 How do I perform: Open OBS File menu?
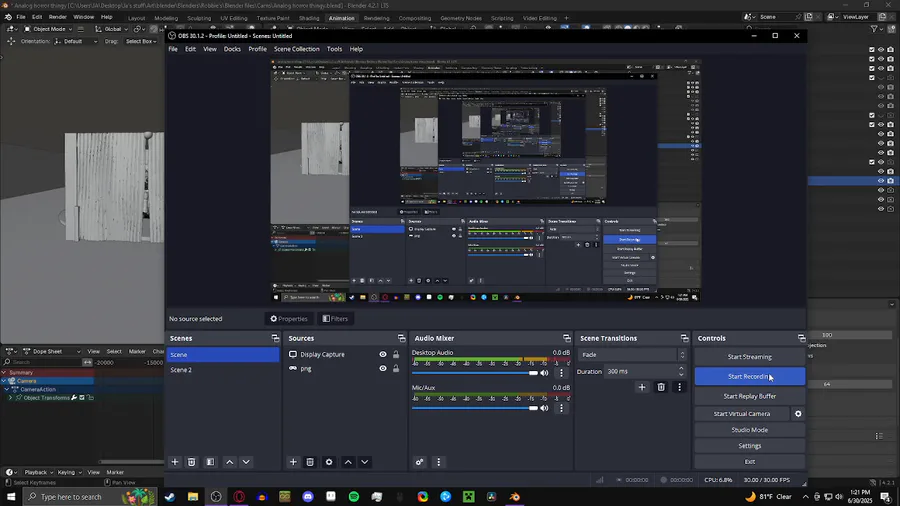click(x=173, y=49)
